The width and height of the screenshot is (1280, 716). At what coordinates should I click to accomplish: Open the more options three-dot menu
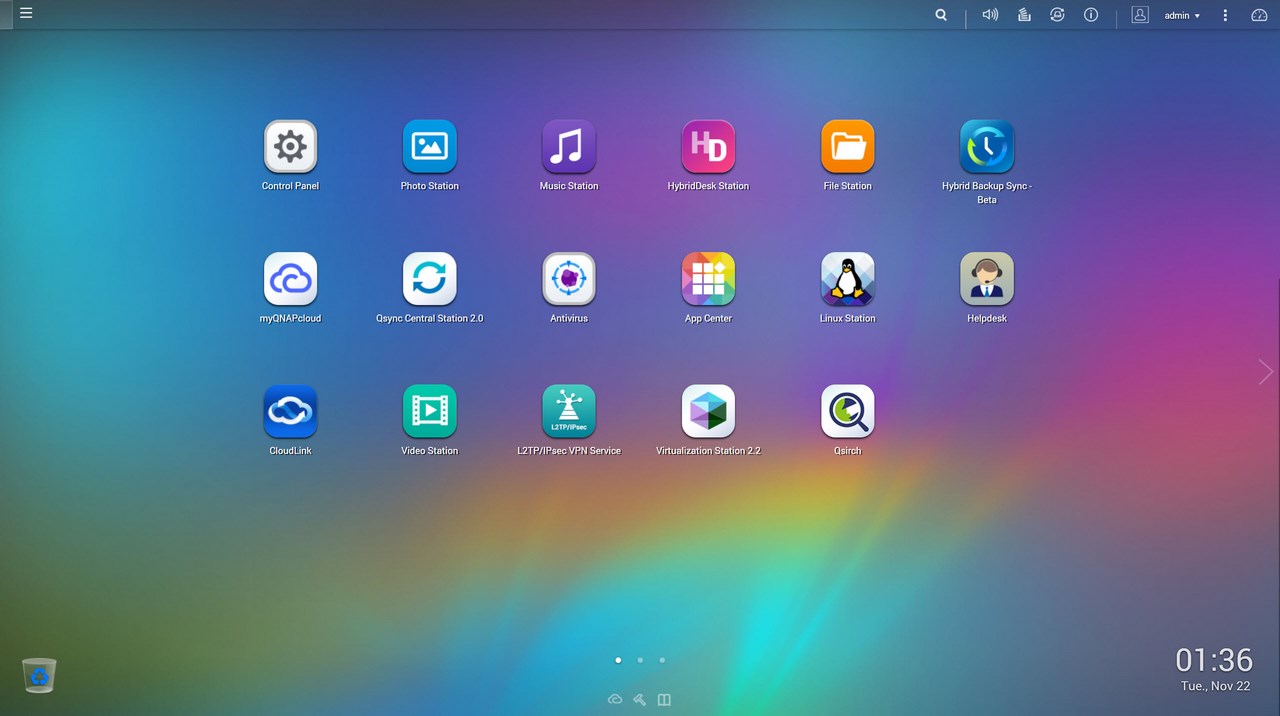(1225, 15)
